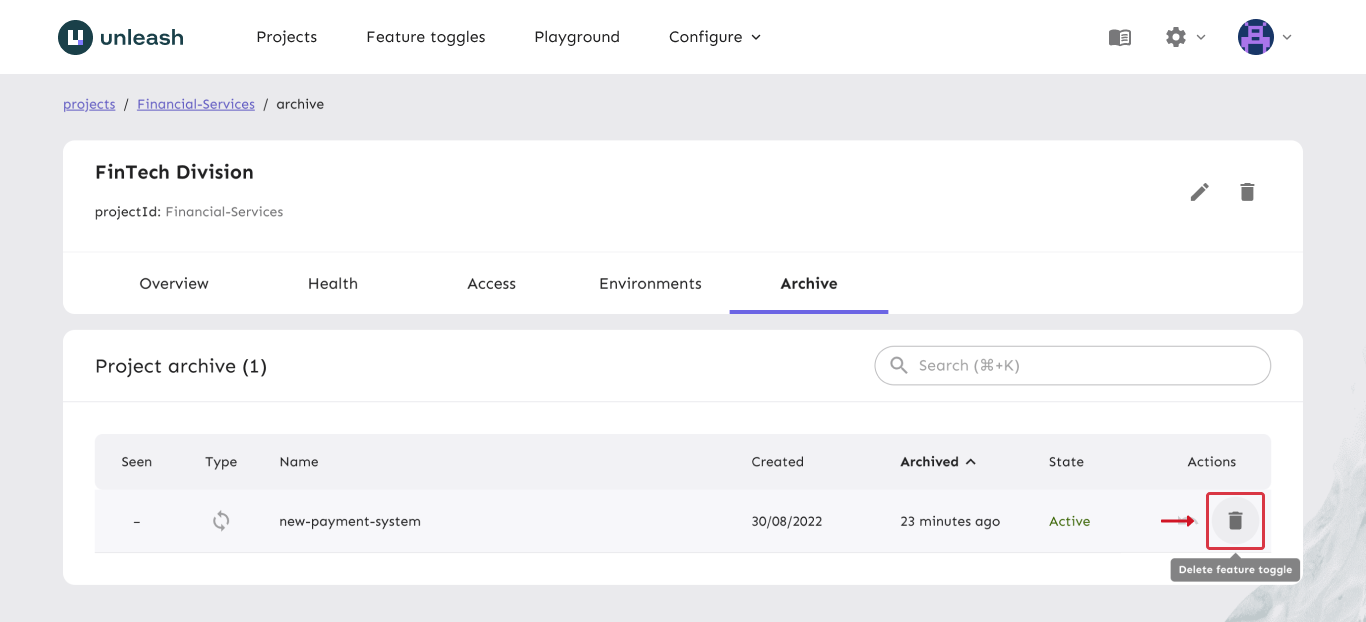Viewport: 1366px width, 622px height.
Task: Expand the chevron beside the user avatar
Action: tap(1287, 37)
